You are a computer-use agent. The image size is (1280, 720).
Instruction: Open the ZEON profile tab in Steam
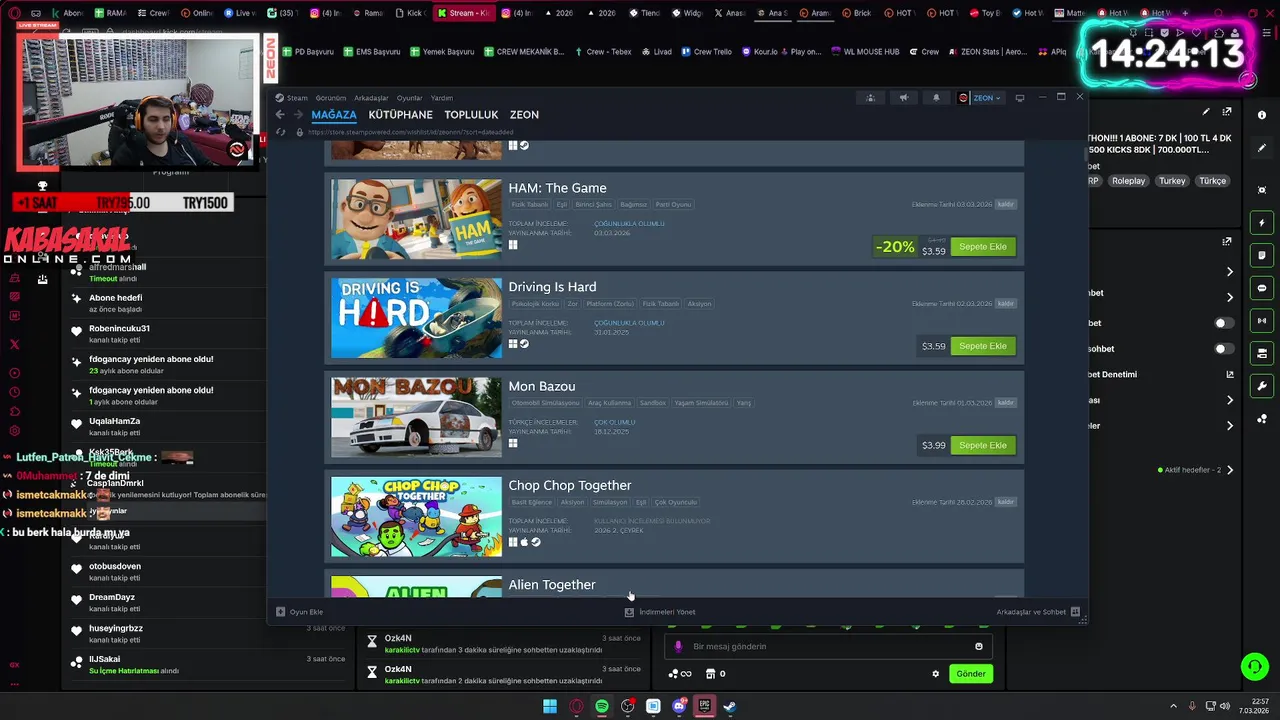[524, 115]
